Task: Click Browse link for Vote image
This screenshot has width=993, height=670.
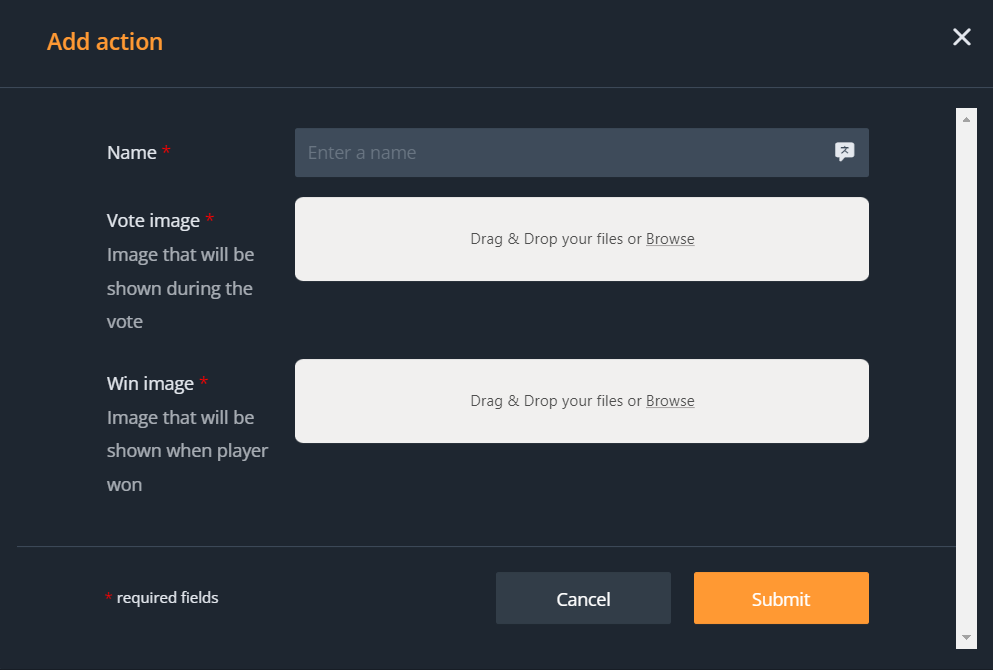Action: [x=670, y=239]
